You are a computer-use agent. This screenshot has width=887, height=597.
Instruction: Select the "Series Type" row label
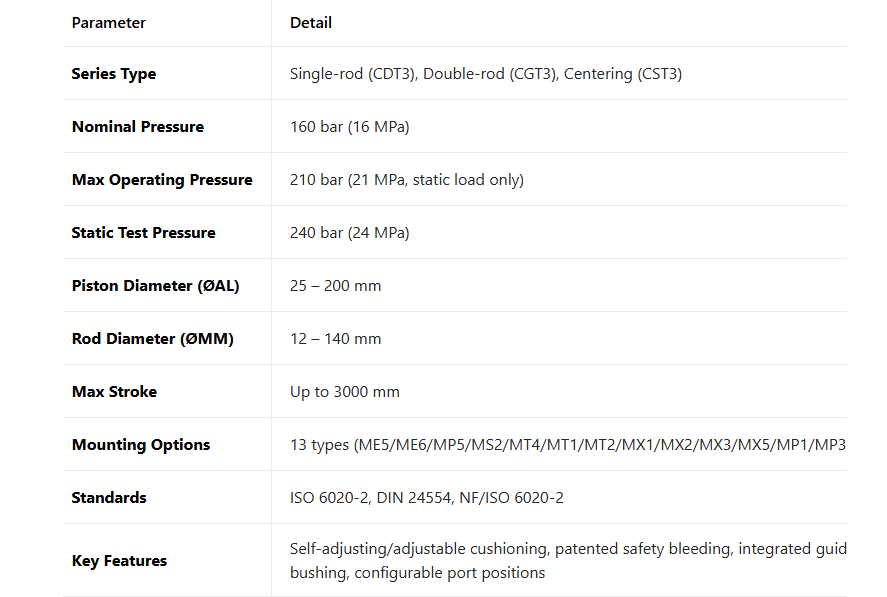114,74
